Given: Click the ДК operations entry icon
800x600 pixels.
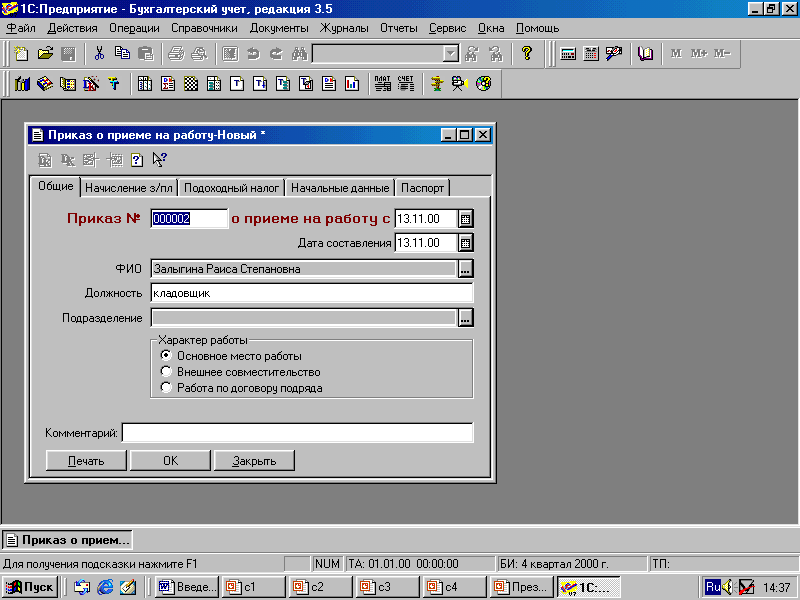Looking at the screenshot, I should [91, 84].
